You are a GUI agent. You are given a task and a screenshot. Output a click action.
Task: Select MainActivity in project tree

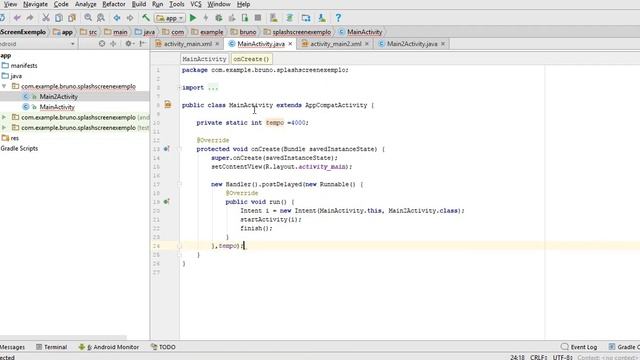point(57,107)
